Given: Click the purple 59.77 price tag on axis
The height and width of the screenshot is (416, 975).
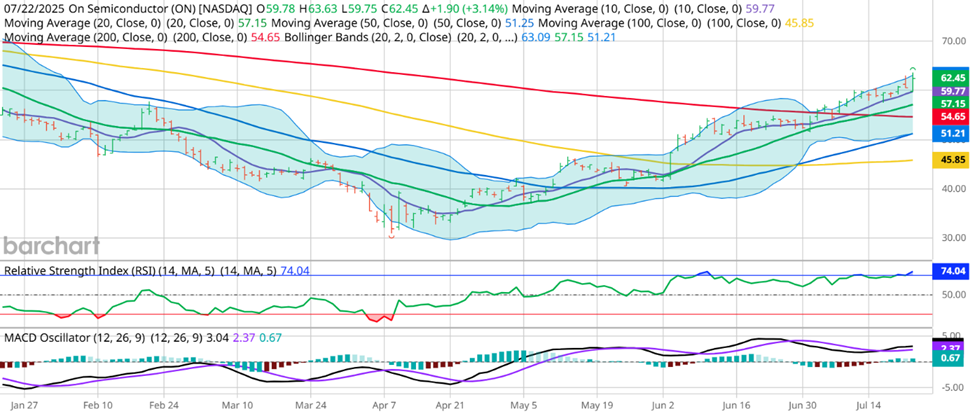Looking at the screenshot, I should [x=953, y=91].
